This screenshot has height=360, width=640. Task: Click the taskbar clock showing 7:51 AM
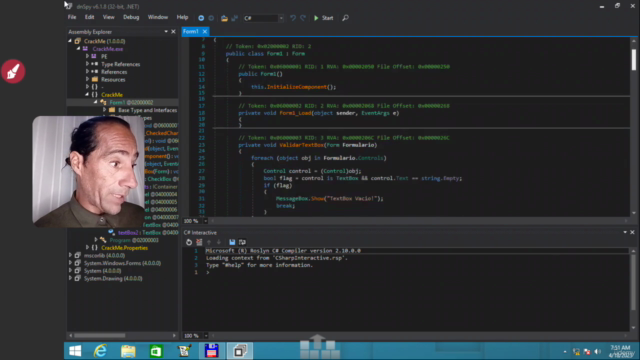pos(620,351)
